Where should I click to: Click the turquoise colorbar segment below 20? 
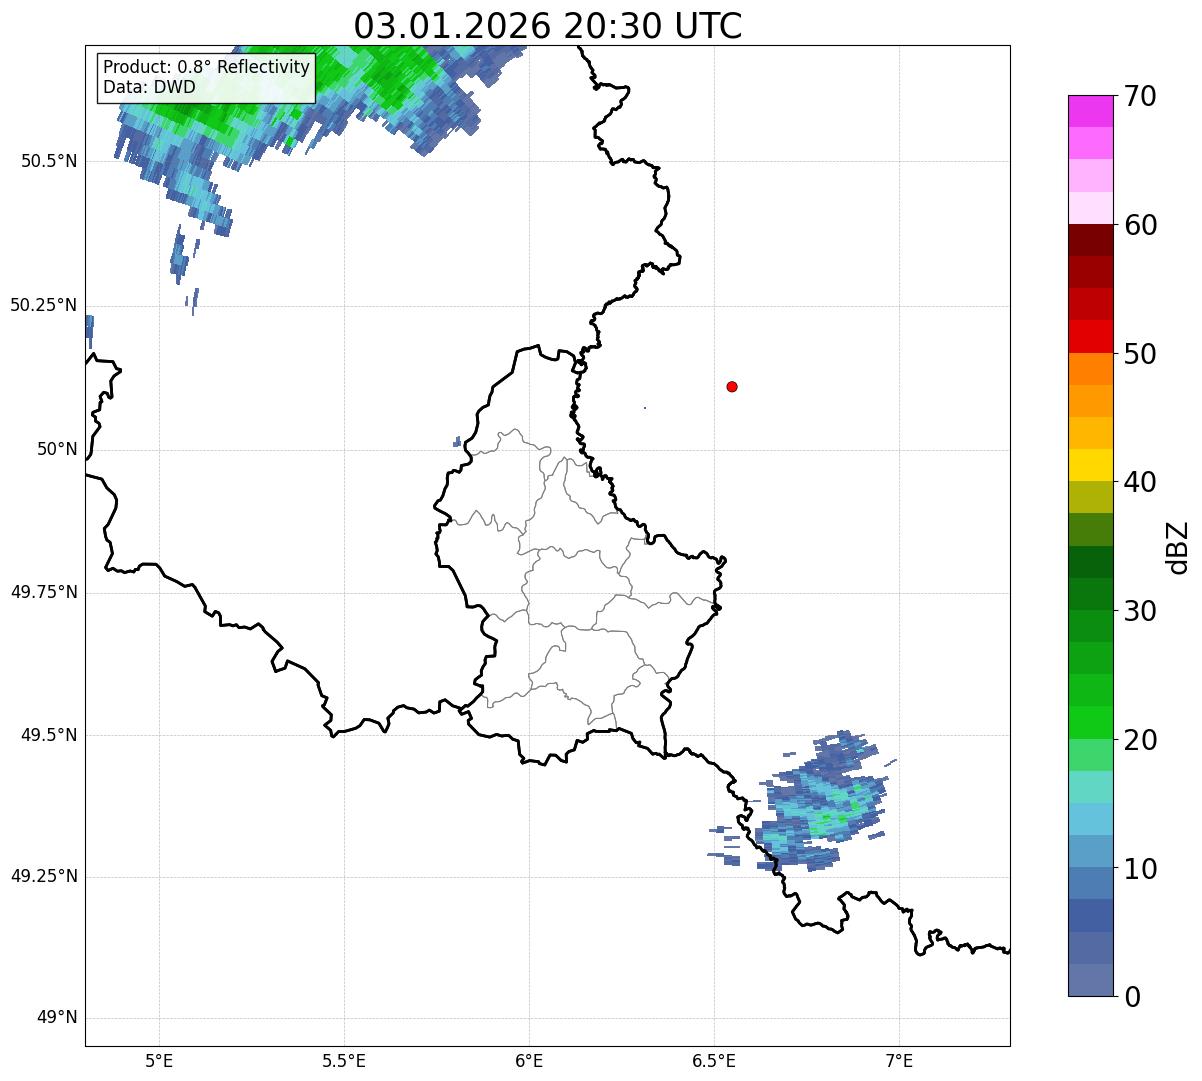coord(1091,787)
